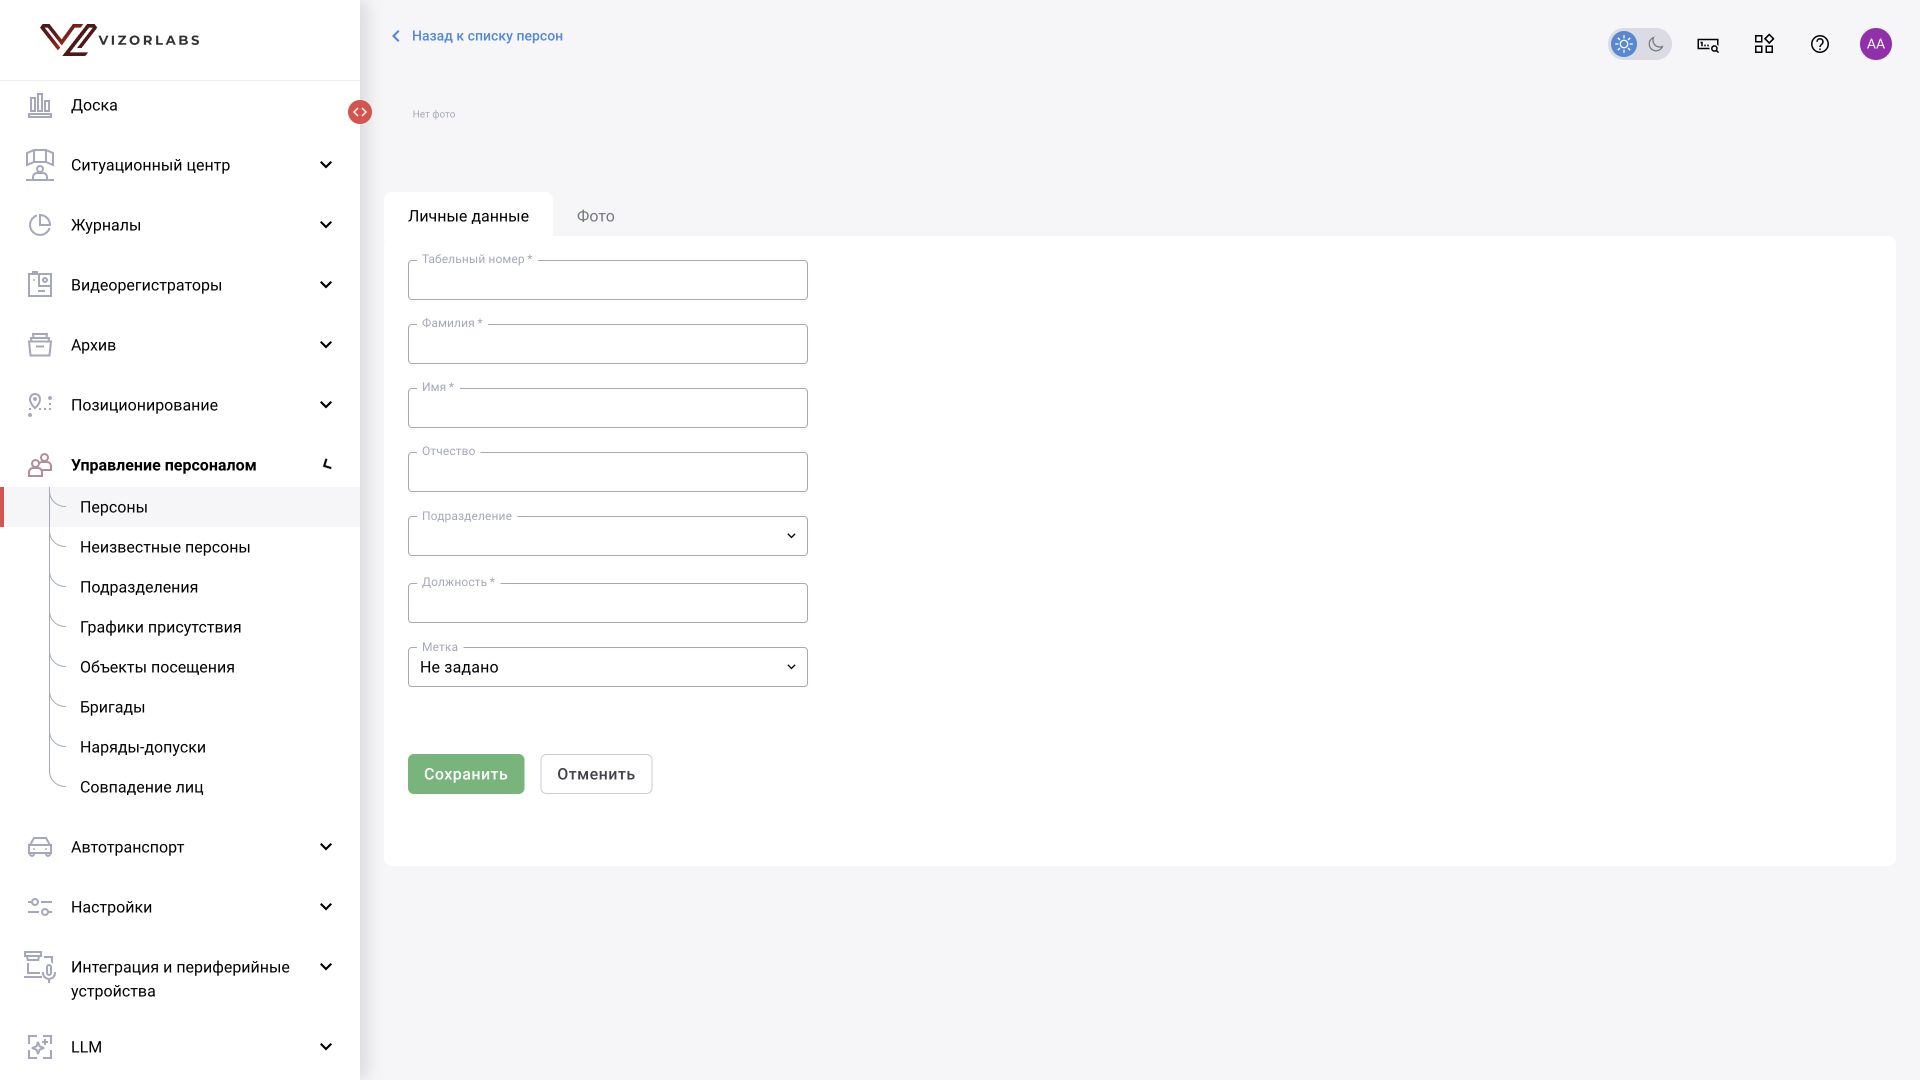Viewport: 1920px width, 1080px height.
Task: Click the Позиционирование map pin icon
Action: [x=40, y=405]
